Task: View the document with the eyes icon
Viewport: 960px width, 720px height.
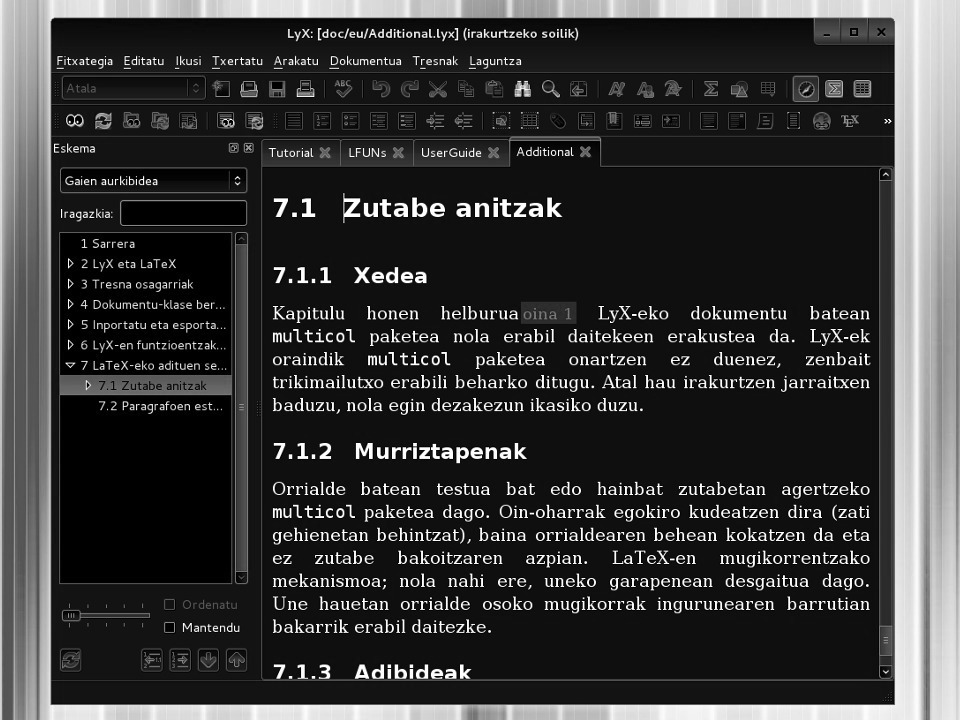Action: [x=75, y=121]
